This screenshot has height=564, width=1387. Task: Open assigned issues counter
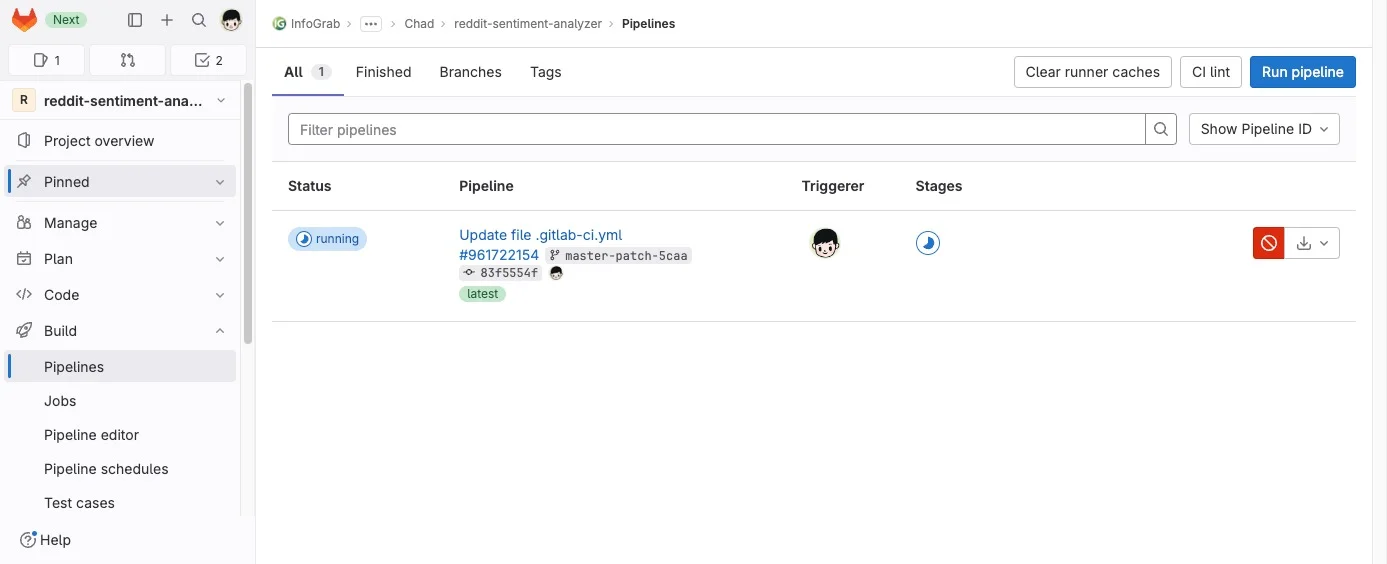(x=47, y=60)
